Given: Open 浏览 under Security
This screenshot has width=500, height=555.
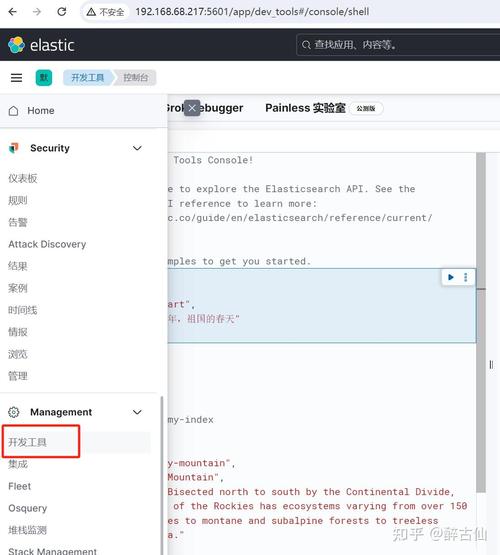Looking at the screenshot, I should click(18, 354).
